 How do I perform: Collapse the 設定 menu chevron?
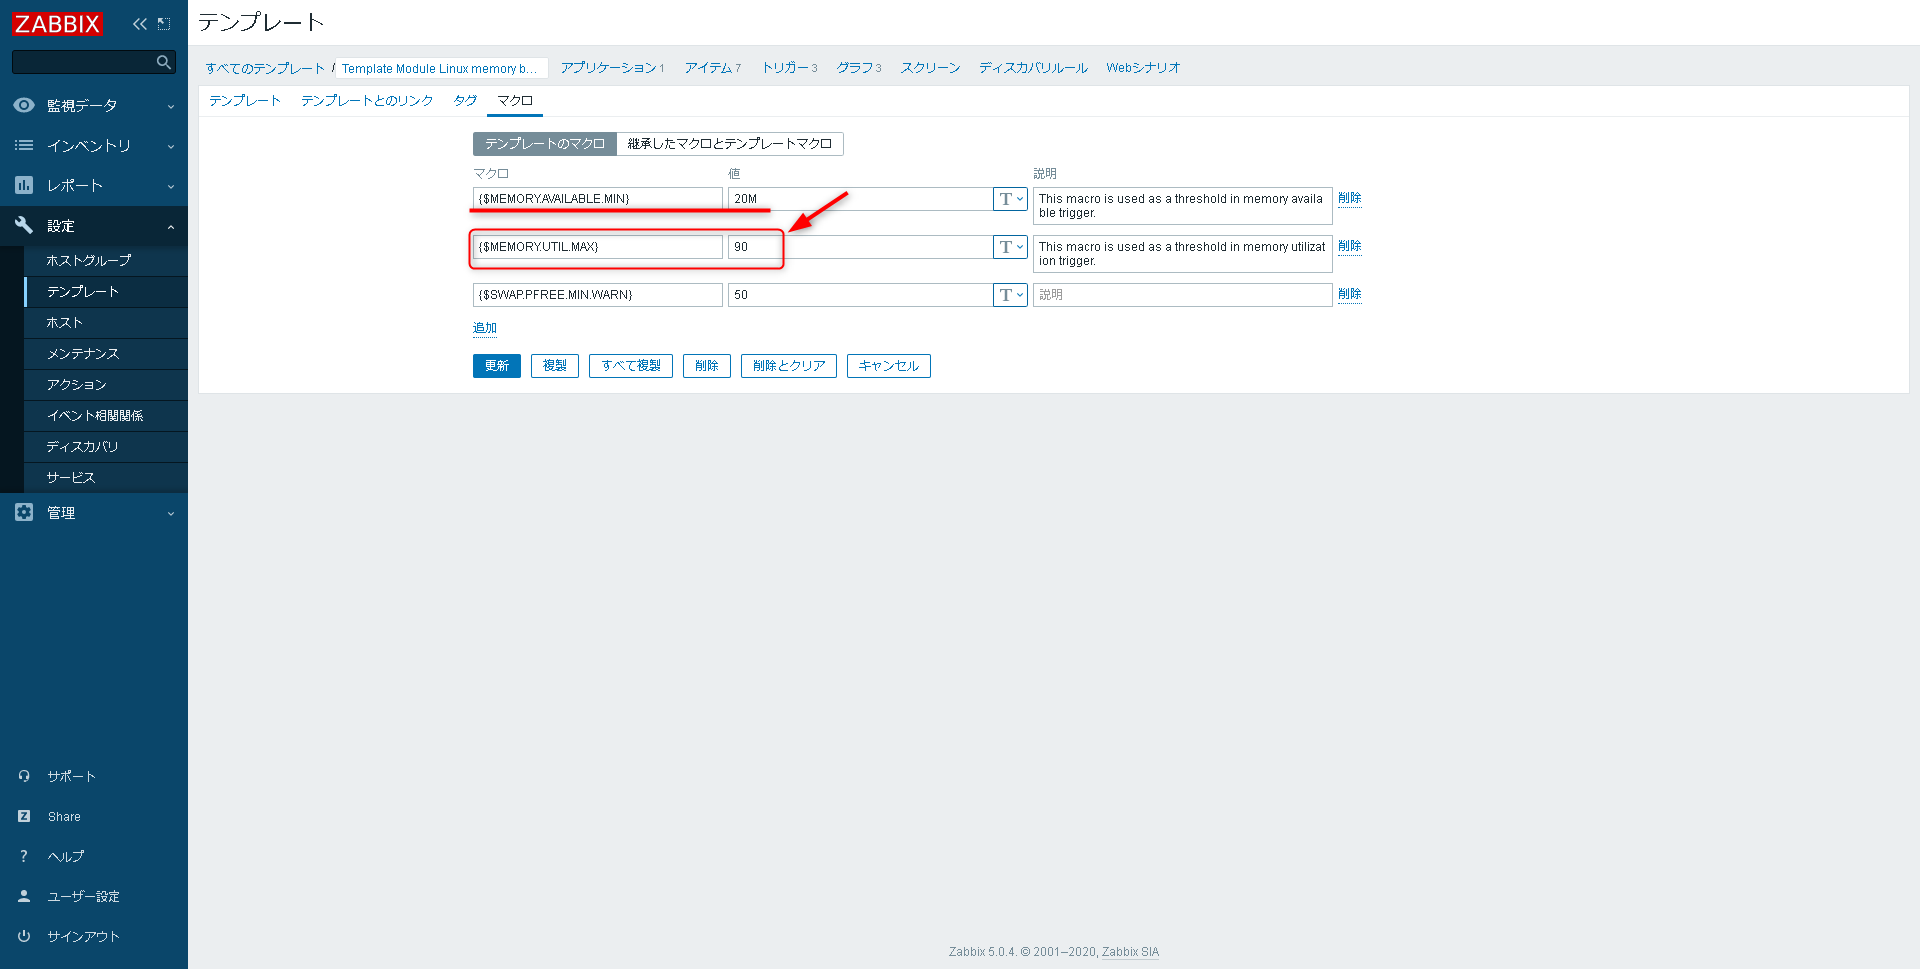[171, 226]
